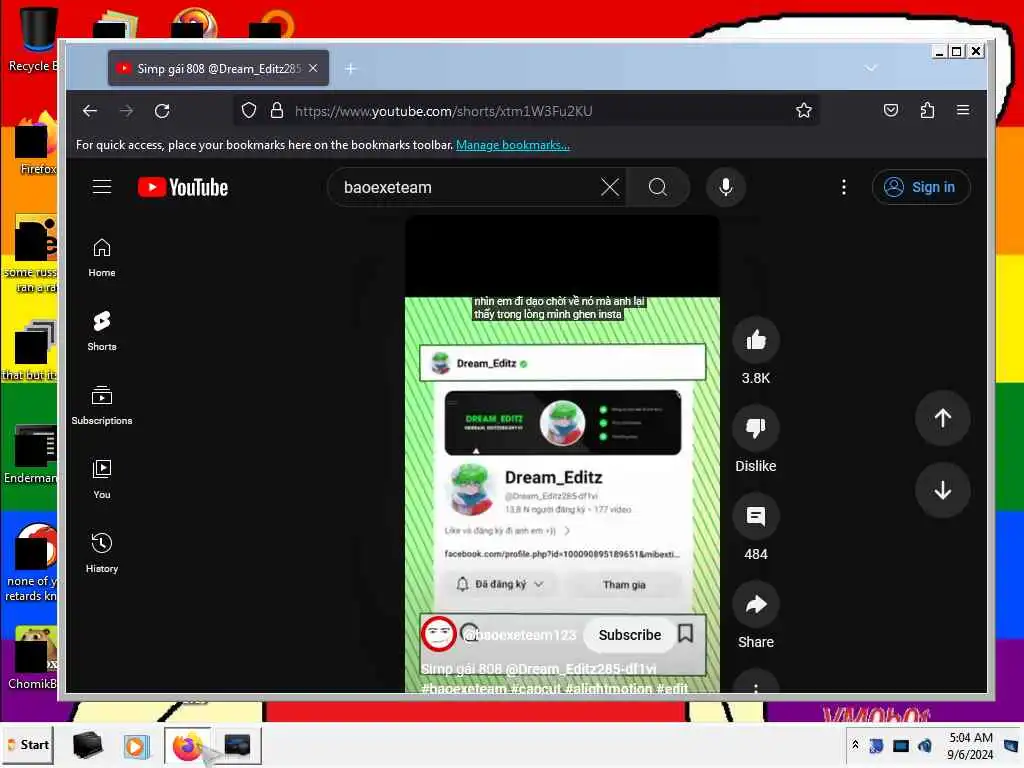Open the YouTube guide hamburger menu
The width and height of the screenshot is (1024, 768).
click(102, 187)
